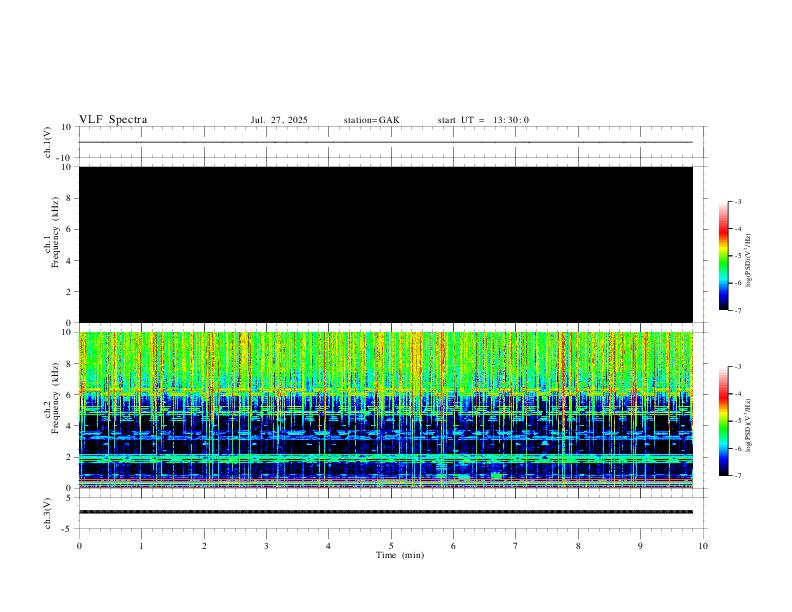This screenshot has width=792, height=612.
Task: Click the ch.1 spectrogram black panel
Action: (386, 244)
